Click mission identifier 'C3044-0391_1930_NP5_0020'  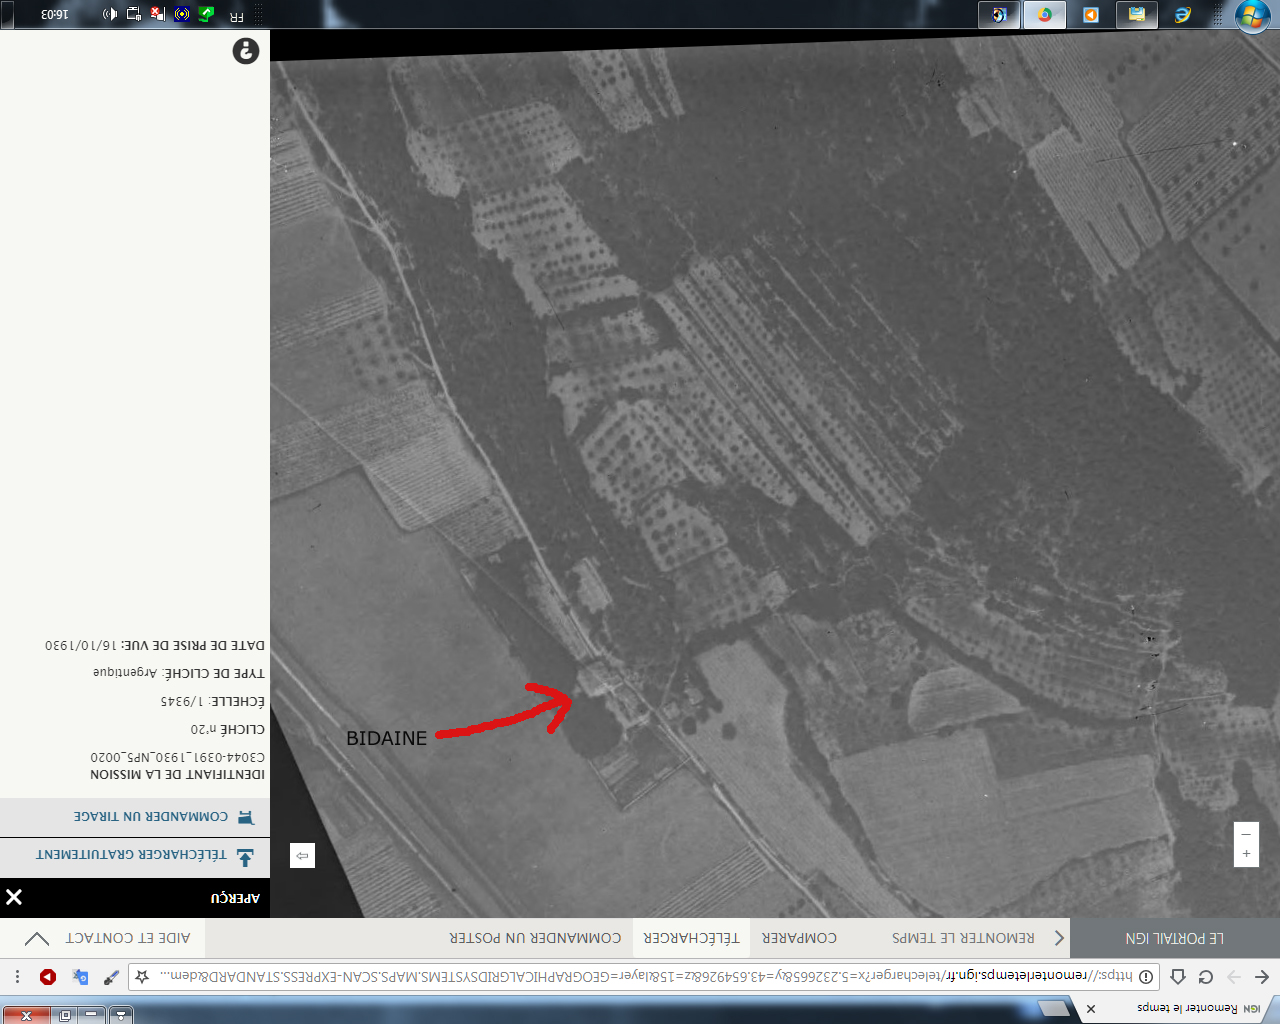pos(177,758)
